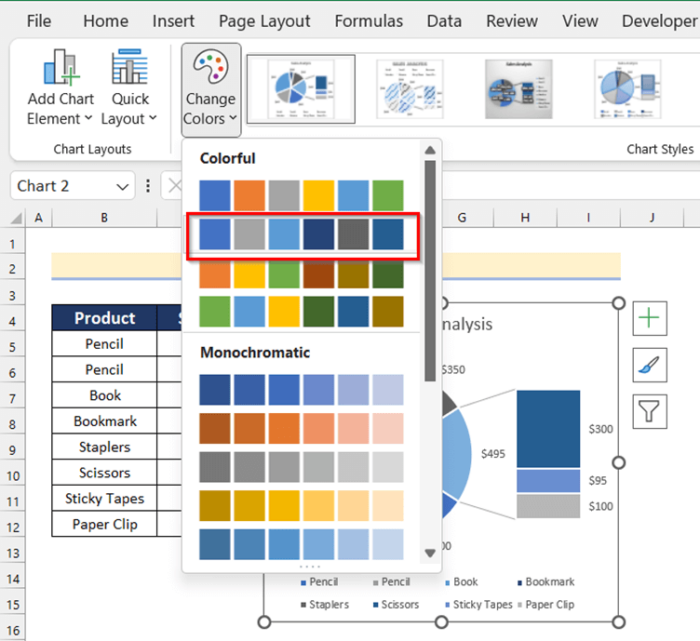Switch to the Data tab
700x641 pixels.
click(x=444, y=21)
